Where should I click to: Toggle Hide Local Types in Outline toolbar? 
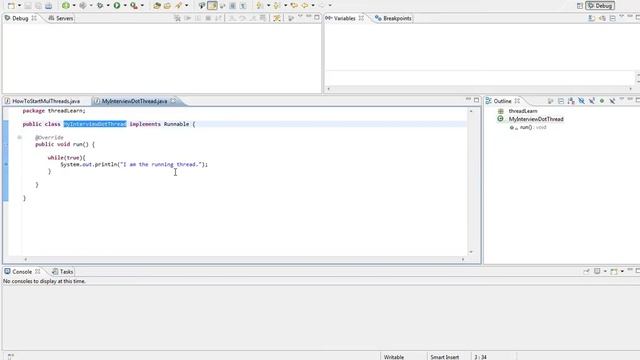pos(612,101)
